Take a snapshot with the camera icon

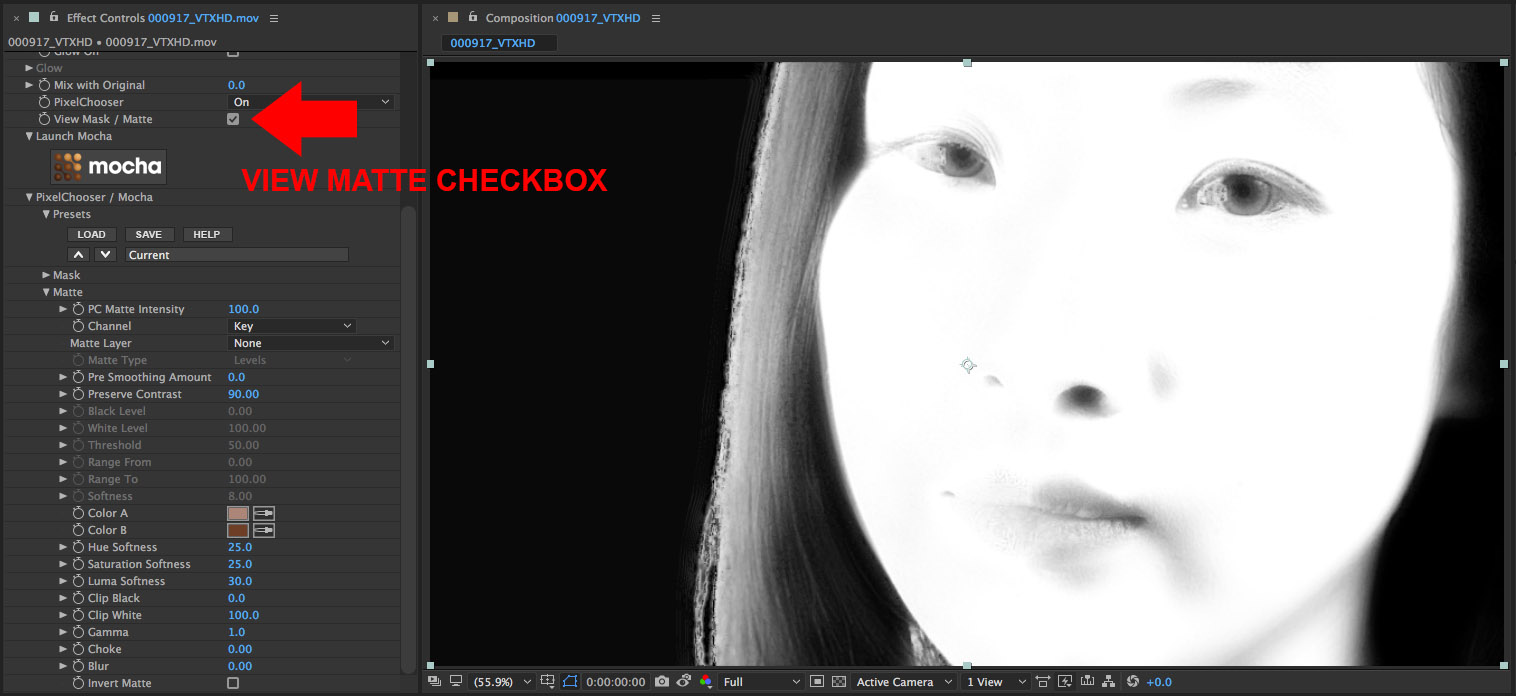coord(662,682)
